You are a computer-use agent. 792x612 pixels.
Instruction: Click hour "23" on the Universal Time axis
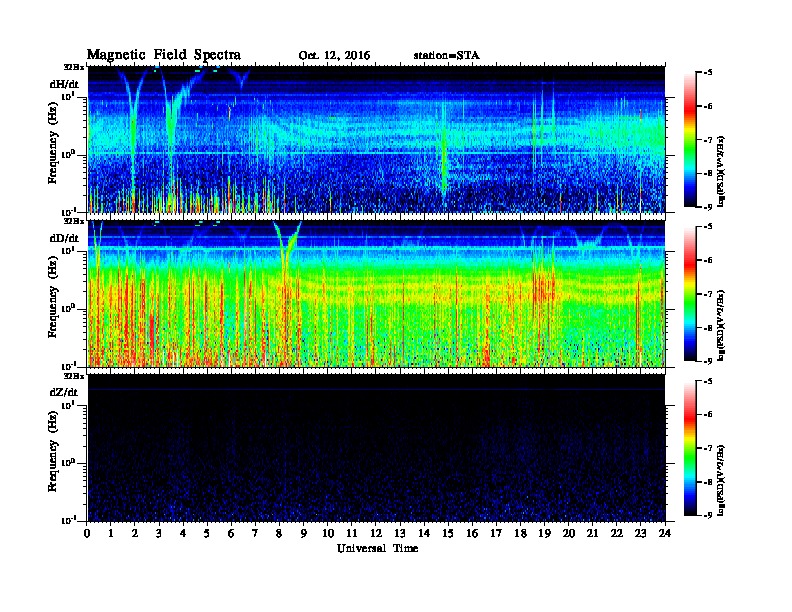[x=641, y=533]
